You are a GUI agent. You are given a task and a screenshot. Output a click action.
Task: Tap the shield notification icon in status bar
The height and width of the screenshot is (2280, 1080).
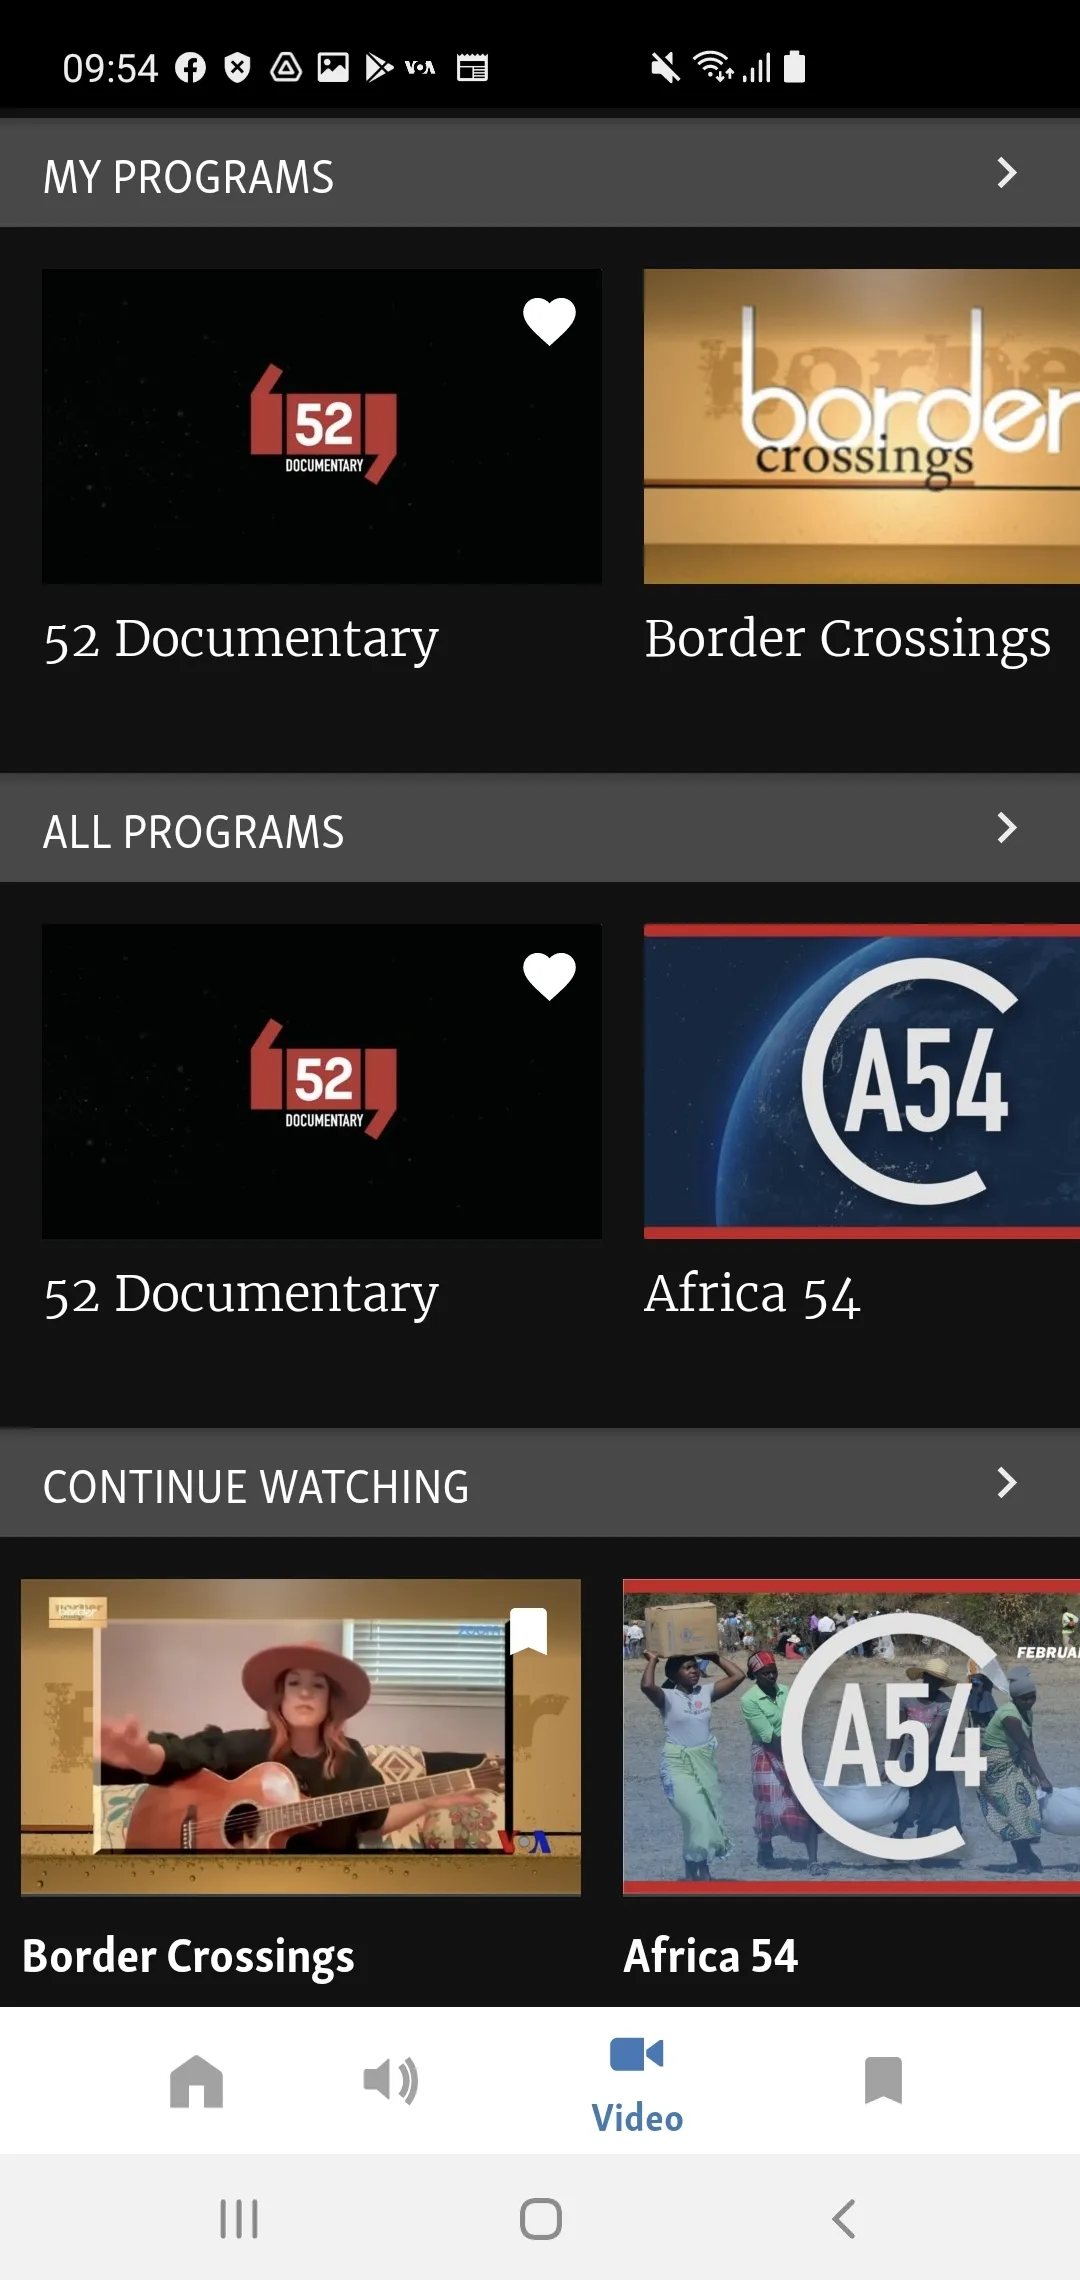coord(237,68)
